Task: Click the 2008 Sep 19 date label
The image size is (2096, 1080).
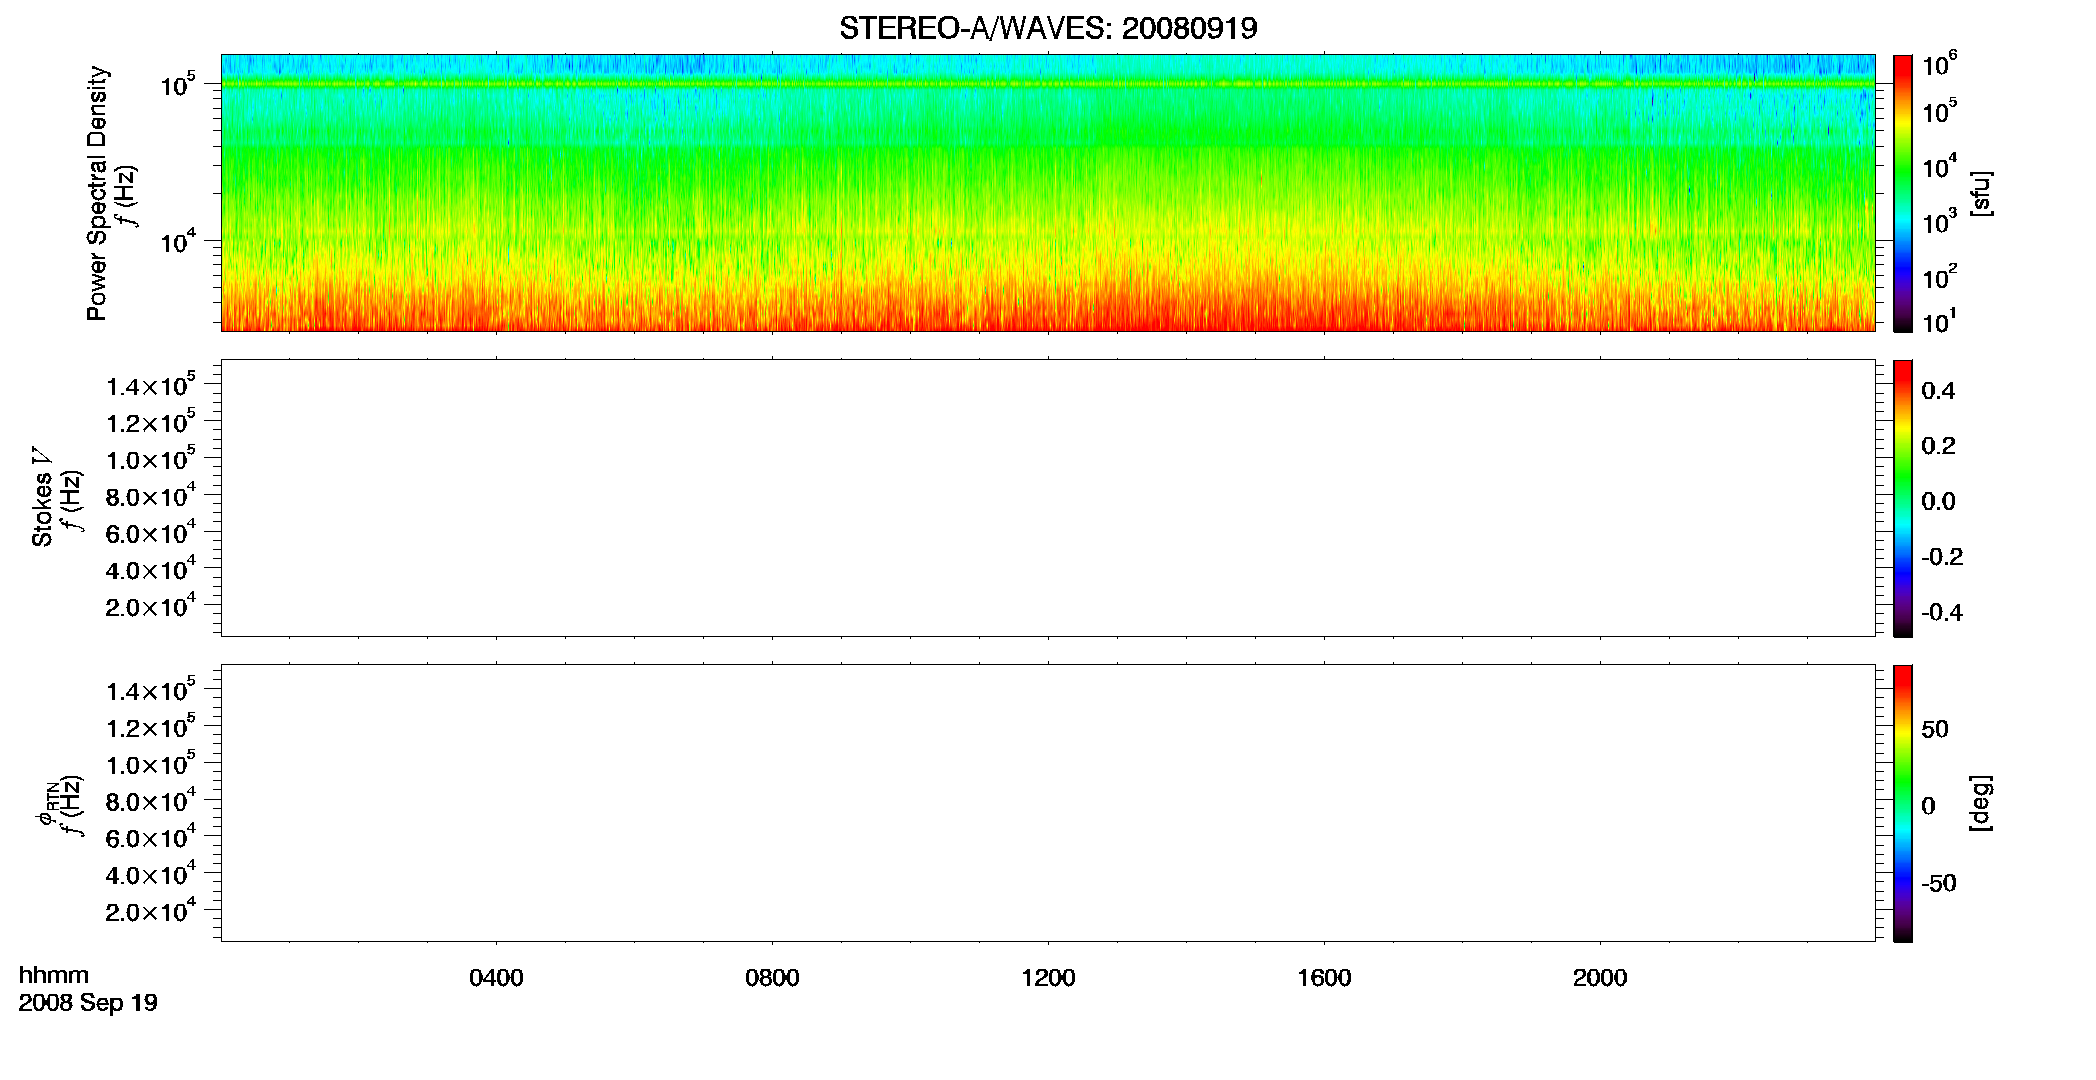Action: tap(88, 1002)
